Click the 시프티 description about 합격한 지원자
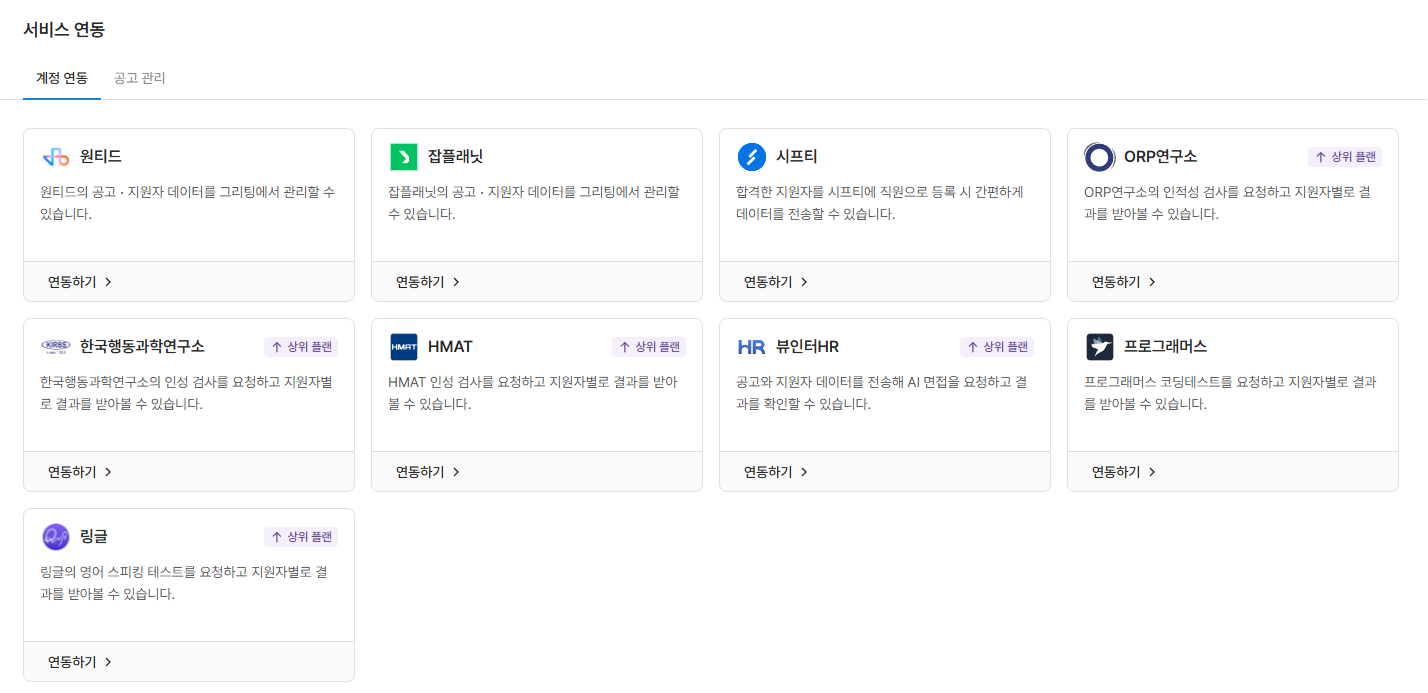The height and width of the screenshot is (693, 1428). [880, 203]
